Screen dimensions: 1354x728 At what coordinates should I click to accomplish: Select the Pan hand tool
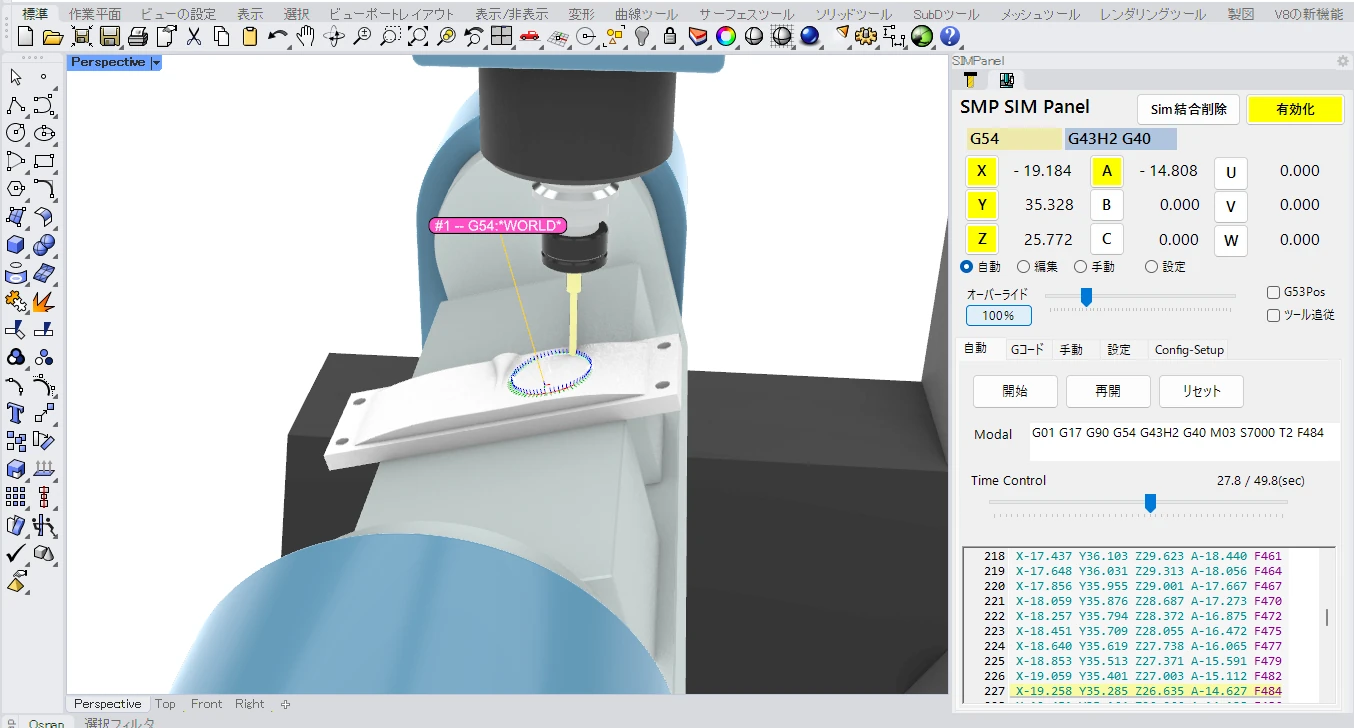pyautogui.click(x=306, y=37)
